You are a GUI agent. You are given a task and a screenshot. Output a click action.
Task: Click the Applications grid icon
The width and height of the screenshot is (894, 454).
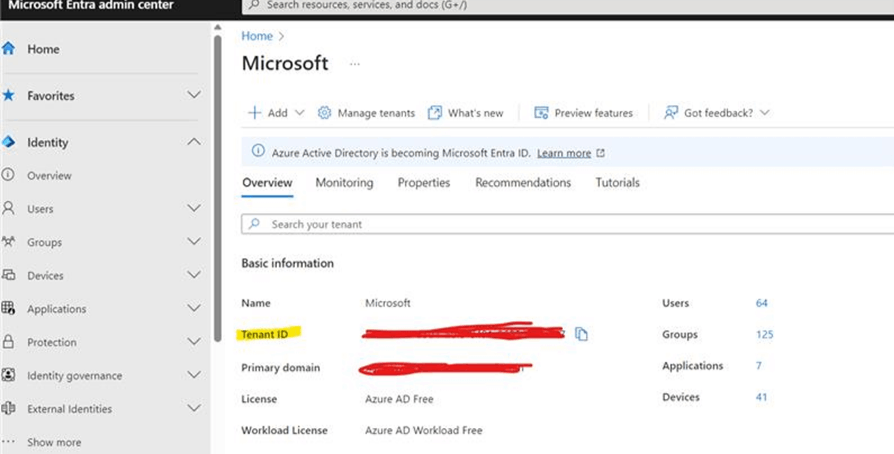click(x=8, y=308)
